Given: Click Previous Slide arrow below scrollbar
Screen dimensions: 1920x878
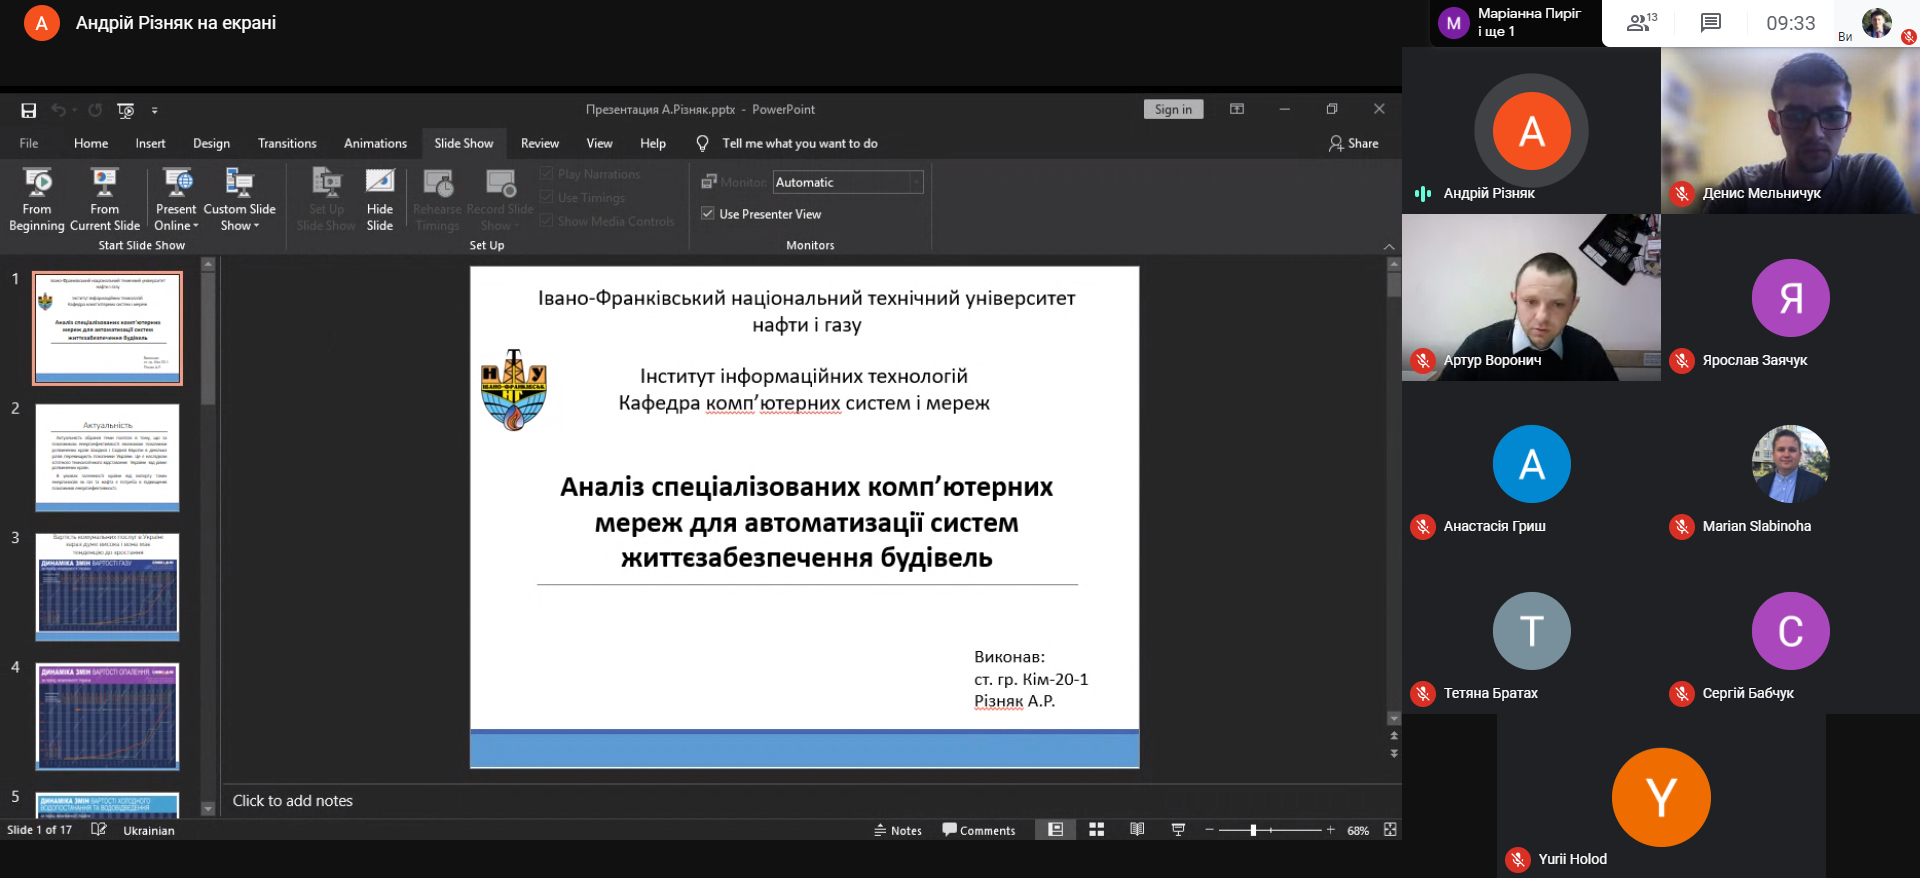Looking at the screenshot, I should [x=1394, y=736].
